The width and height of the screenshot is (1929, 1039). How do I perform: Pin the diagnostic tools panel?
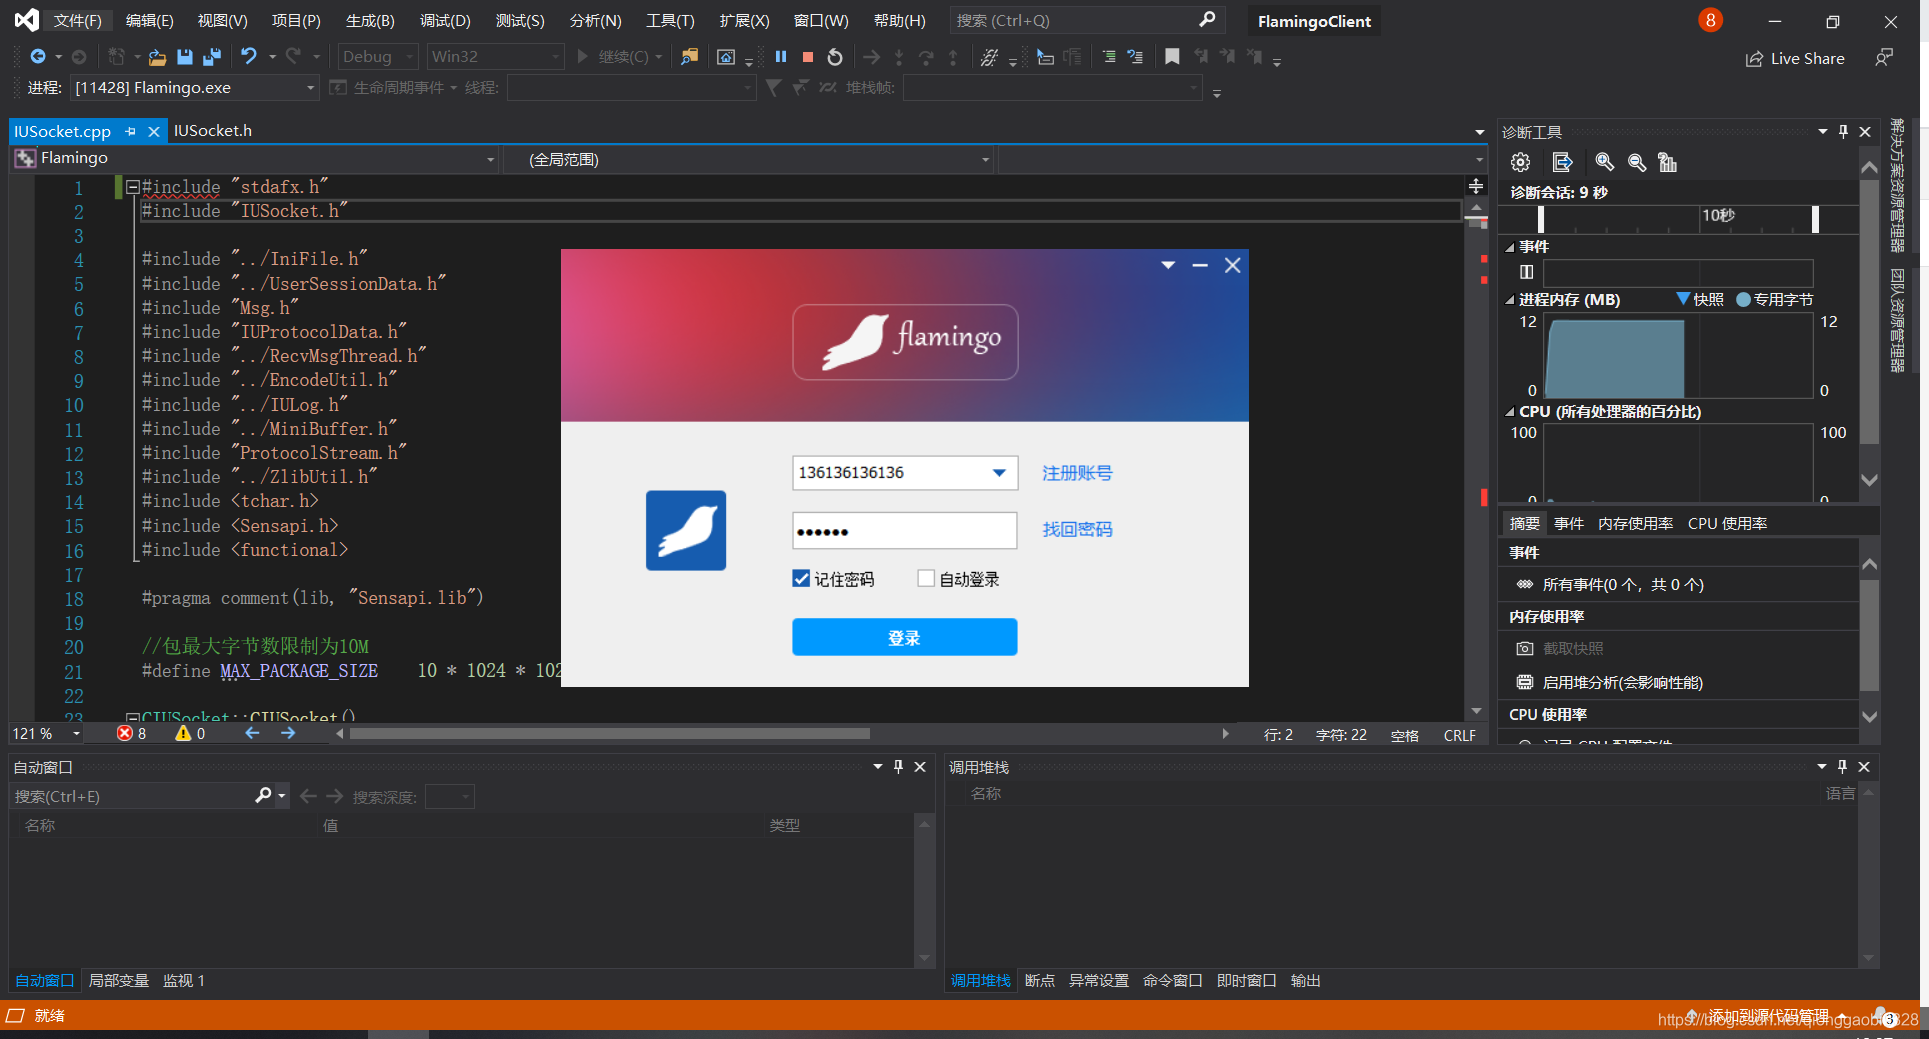pos(1844,132)
